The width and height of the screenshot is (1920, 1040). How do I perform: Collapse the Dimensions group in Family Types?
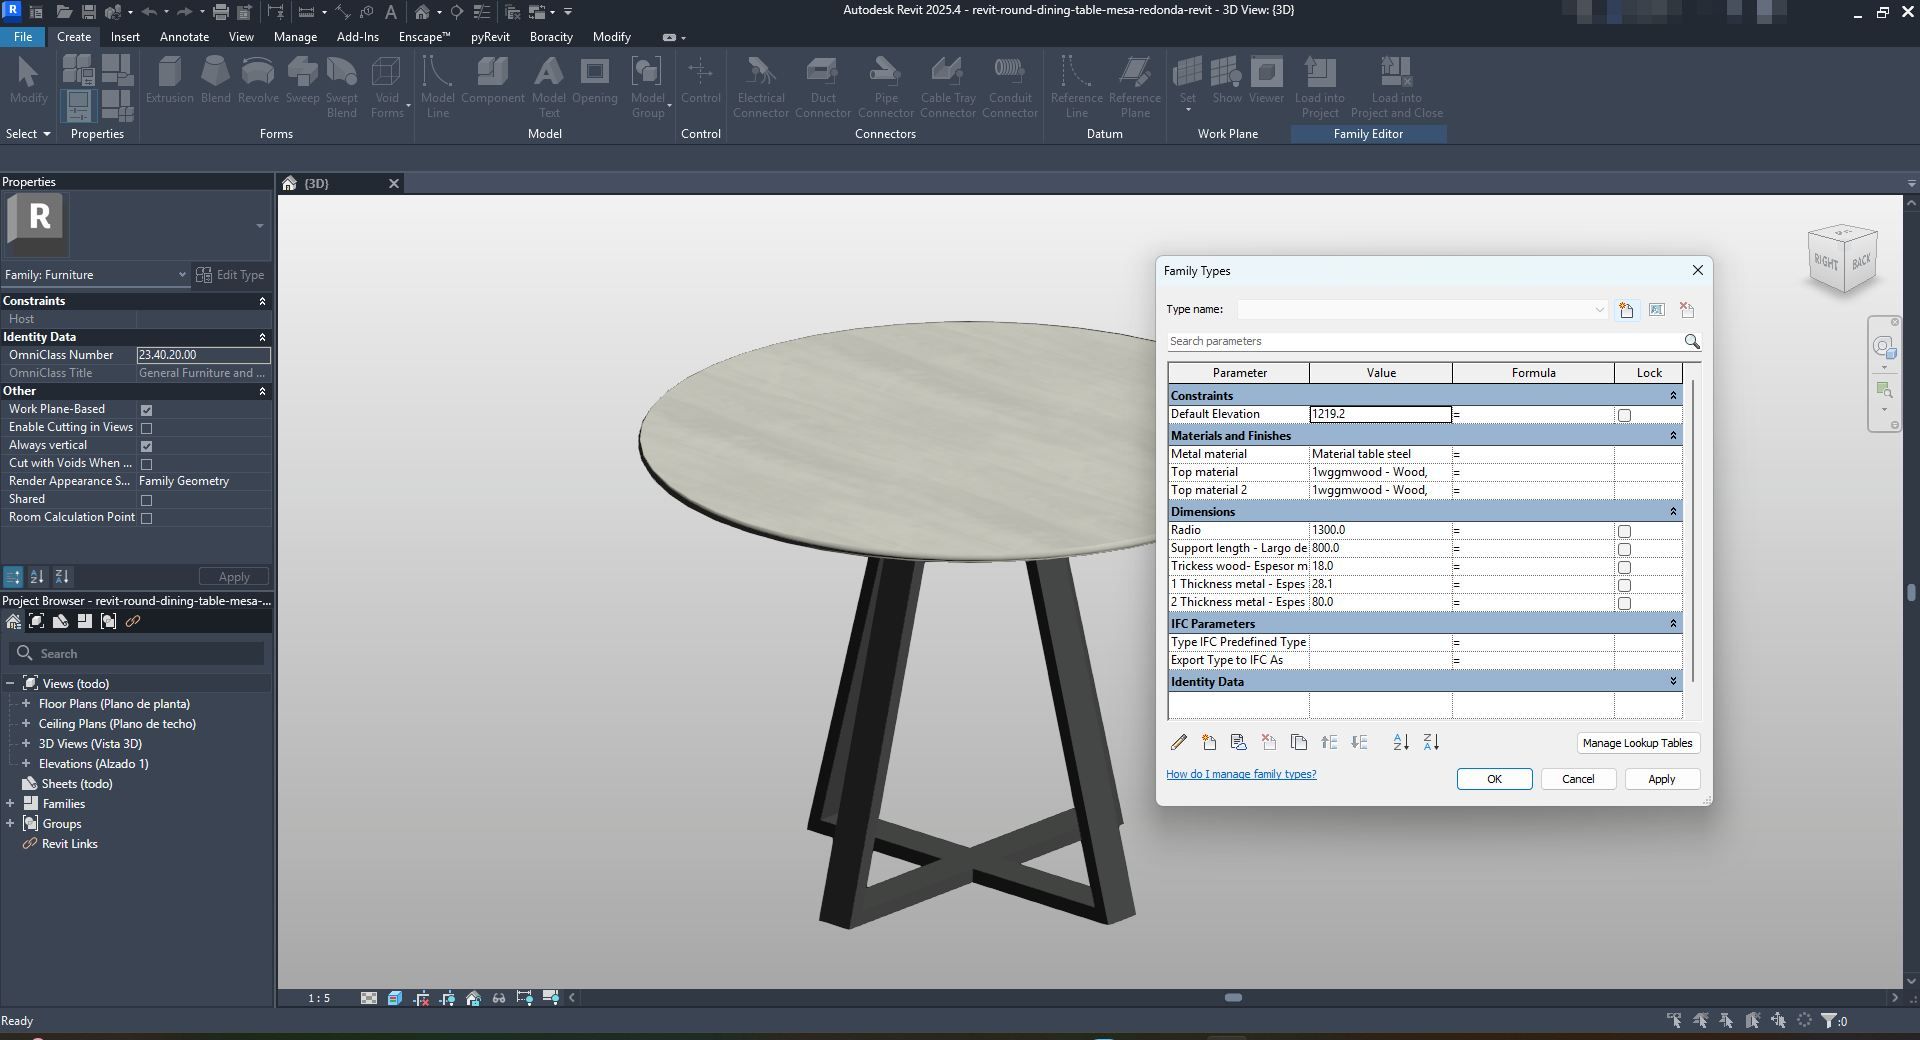(x=1673, y=512)
